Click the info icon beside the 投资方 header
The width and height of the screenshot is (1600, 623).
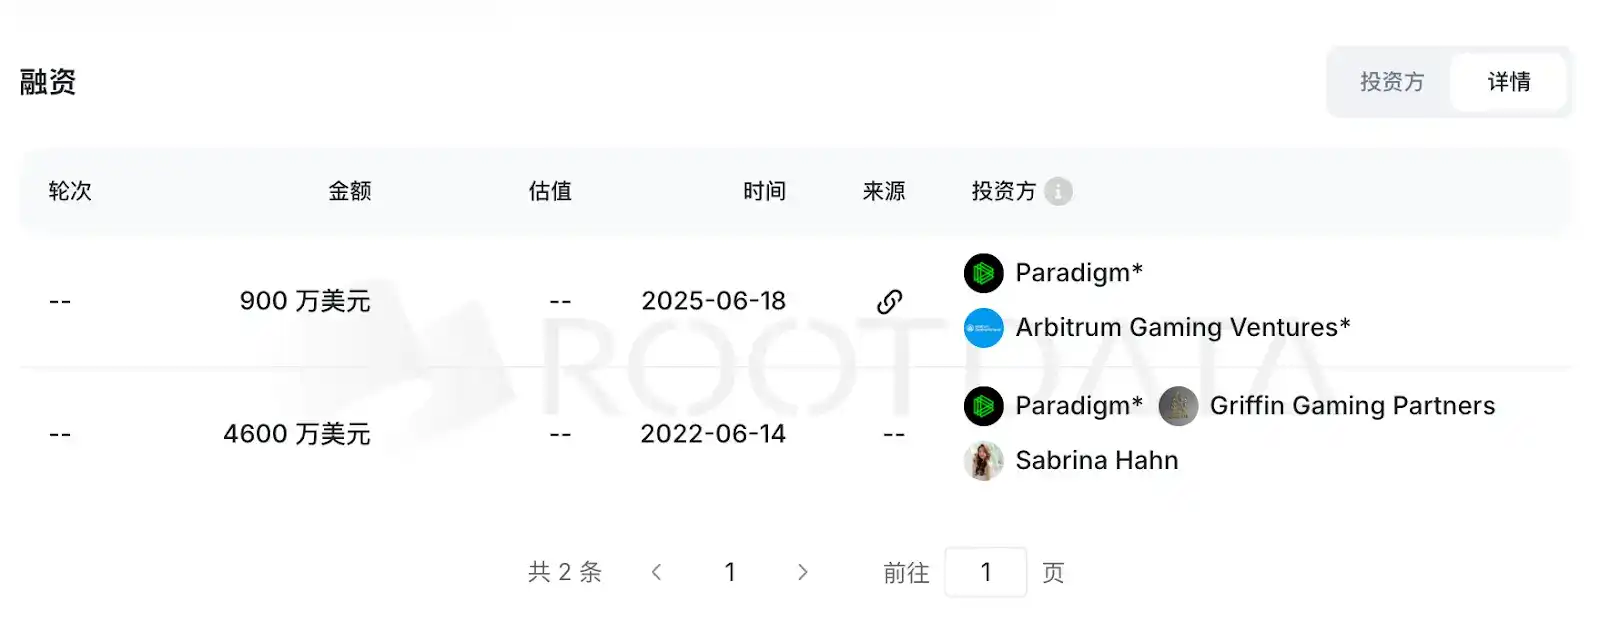tap(1061, 190)
